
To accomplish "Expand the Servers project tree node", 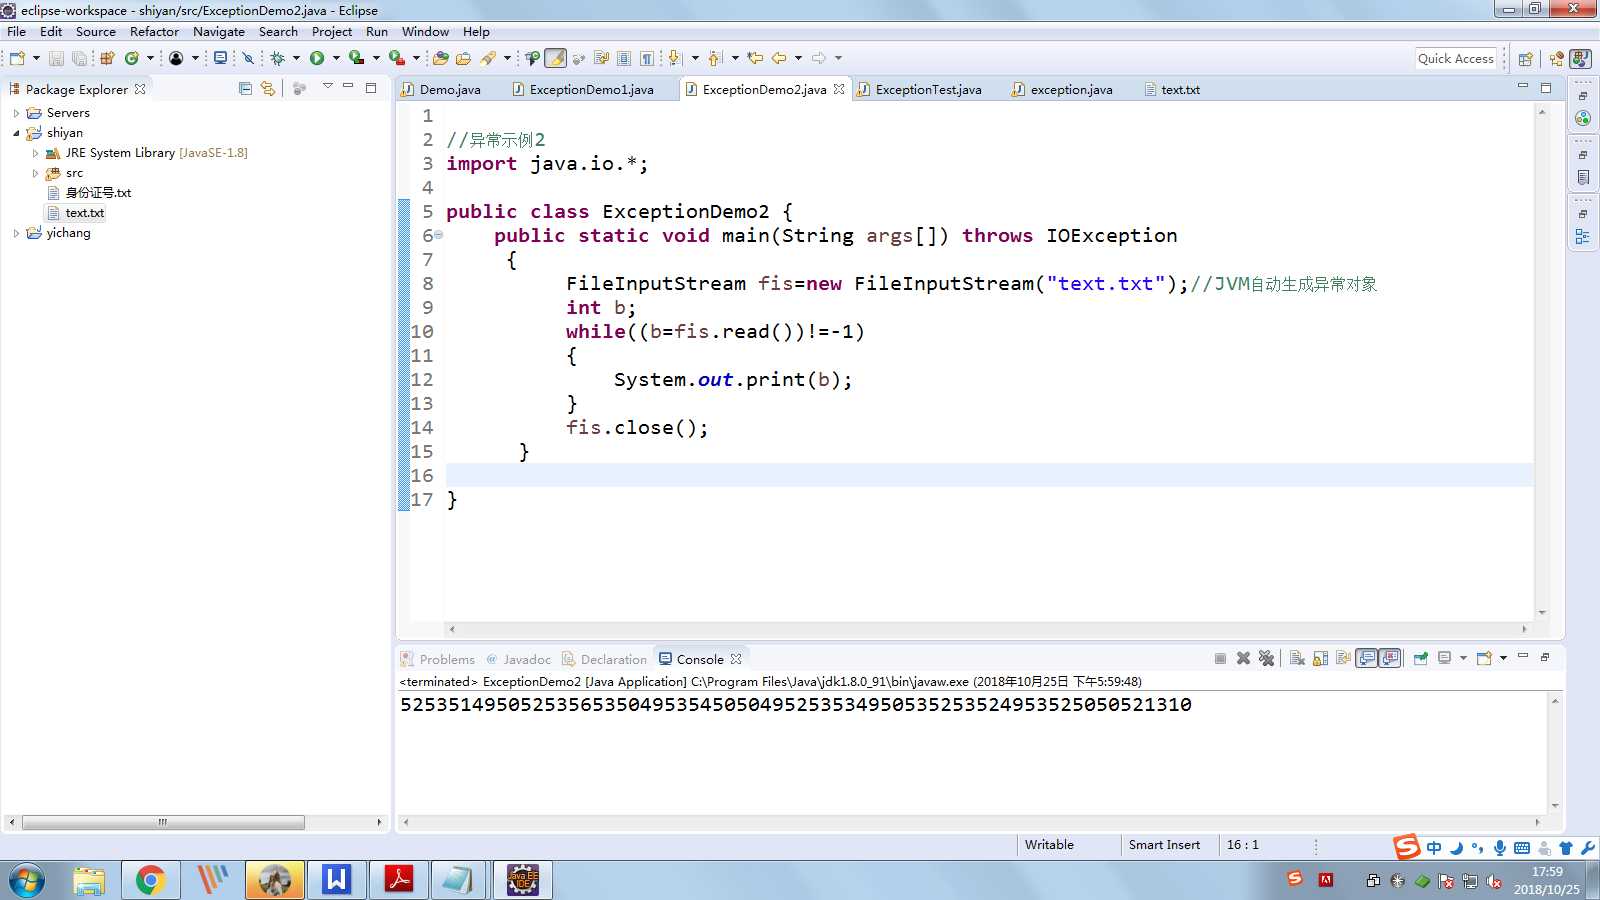I will (16, 113).
